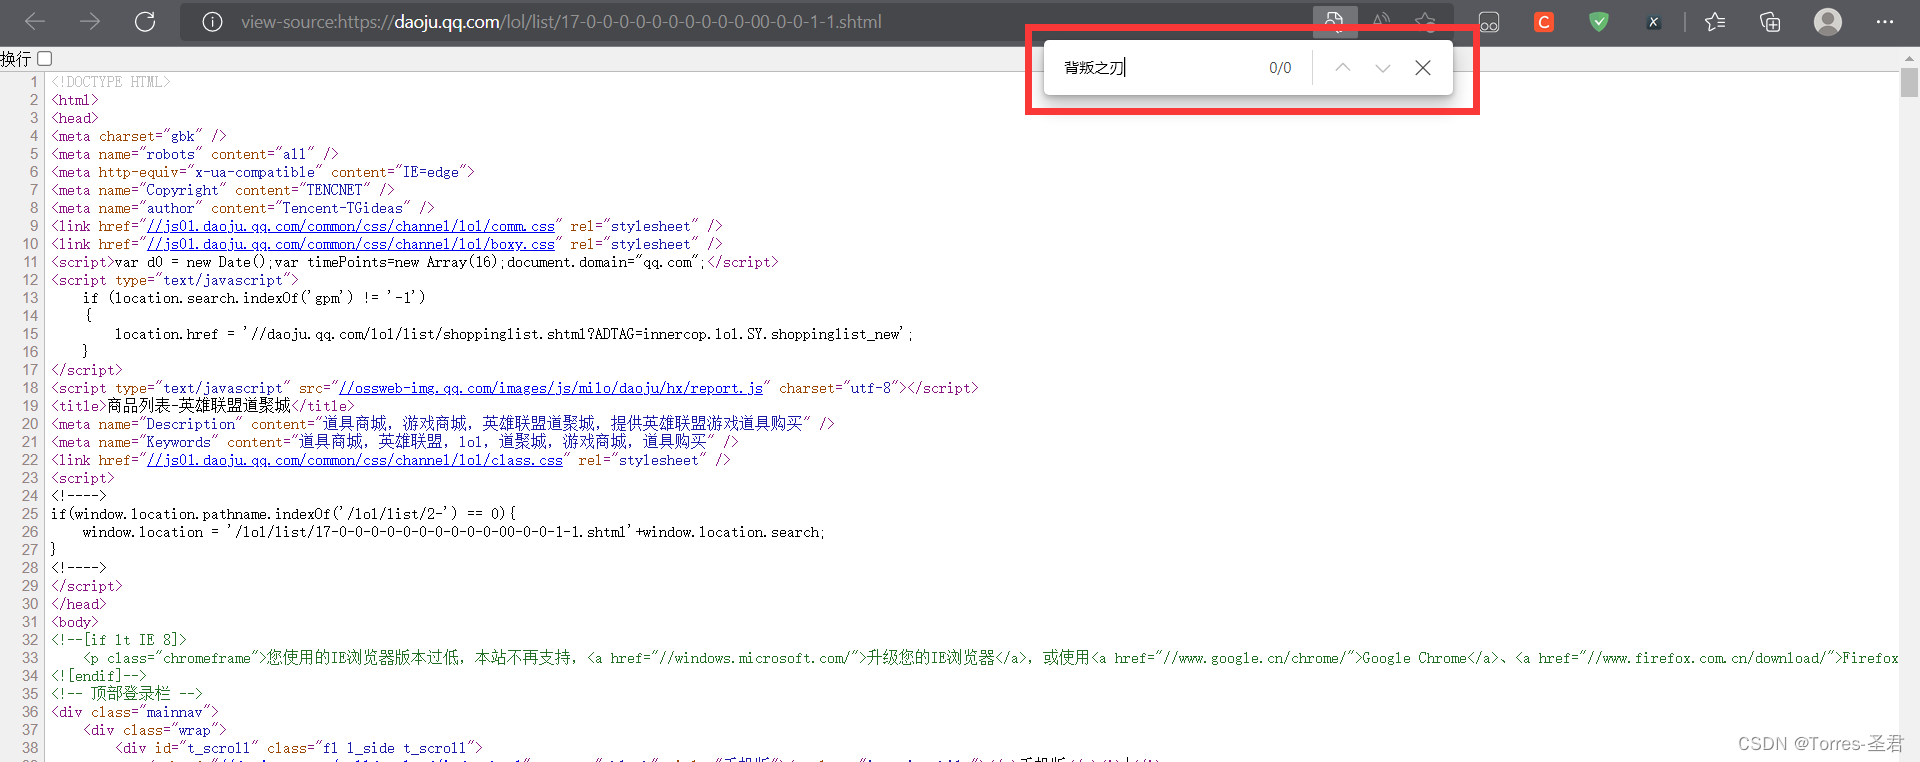Click the meta charset="gbk" line

coord(139,136)
